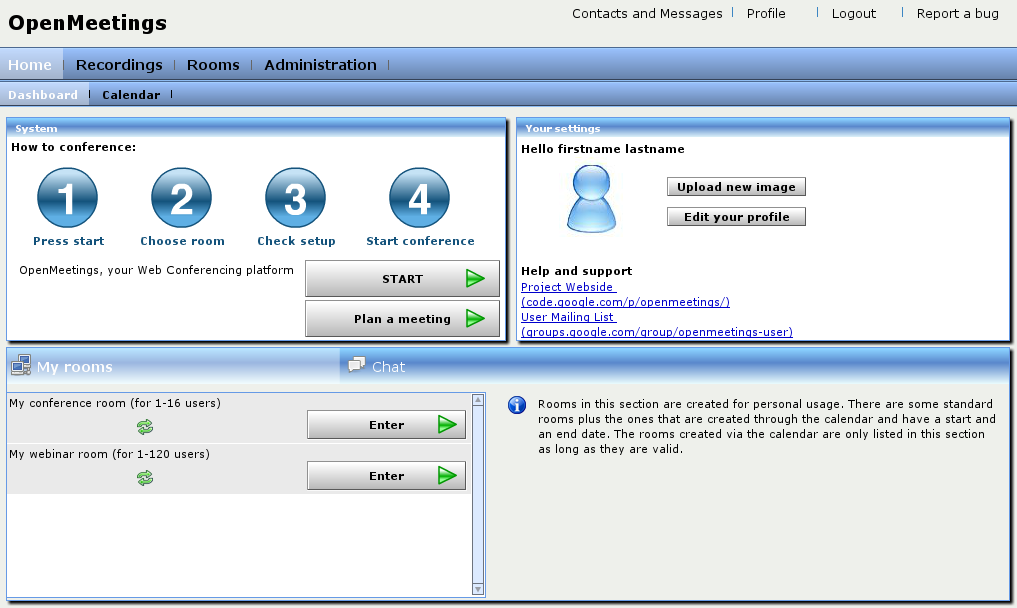Switch to the My rooms tab
This screenshot has height=608, width=1017.
tap(173, 366)
